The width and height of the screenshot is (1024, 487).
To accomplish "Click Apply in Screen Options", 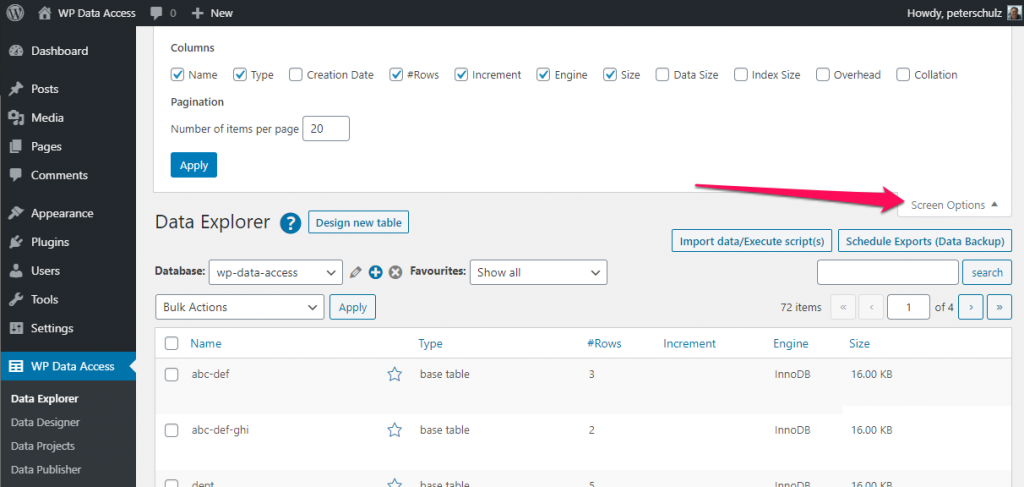I will pyautogui.click(x=193, y=165).
